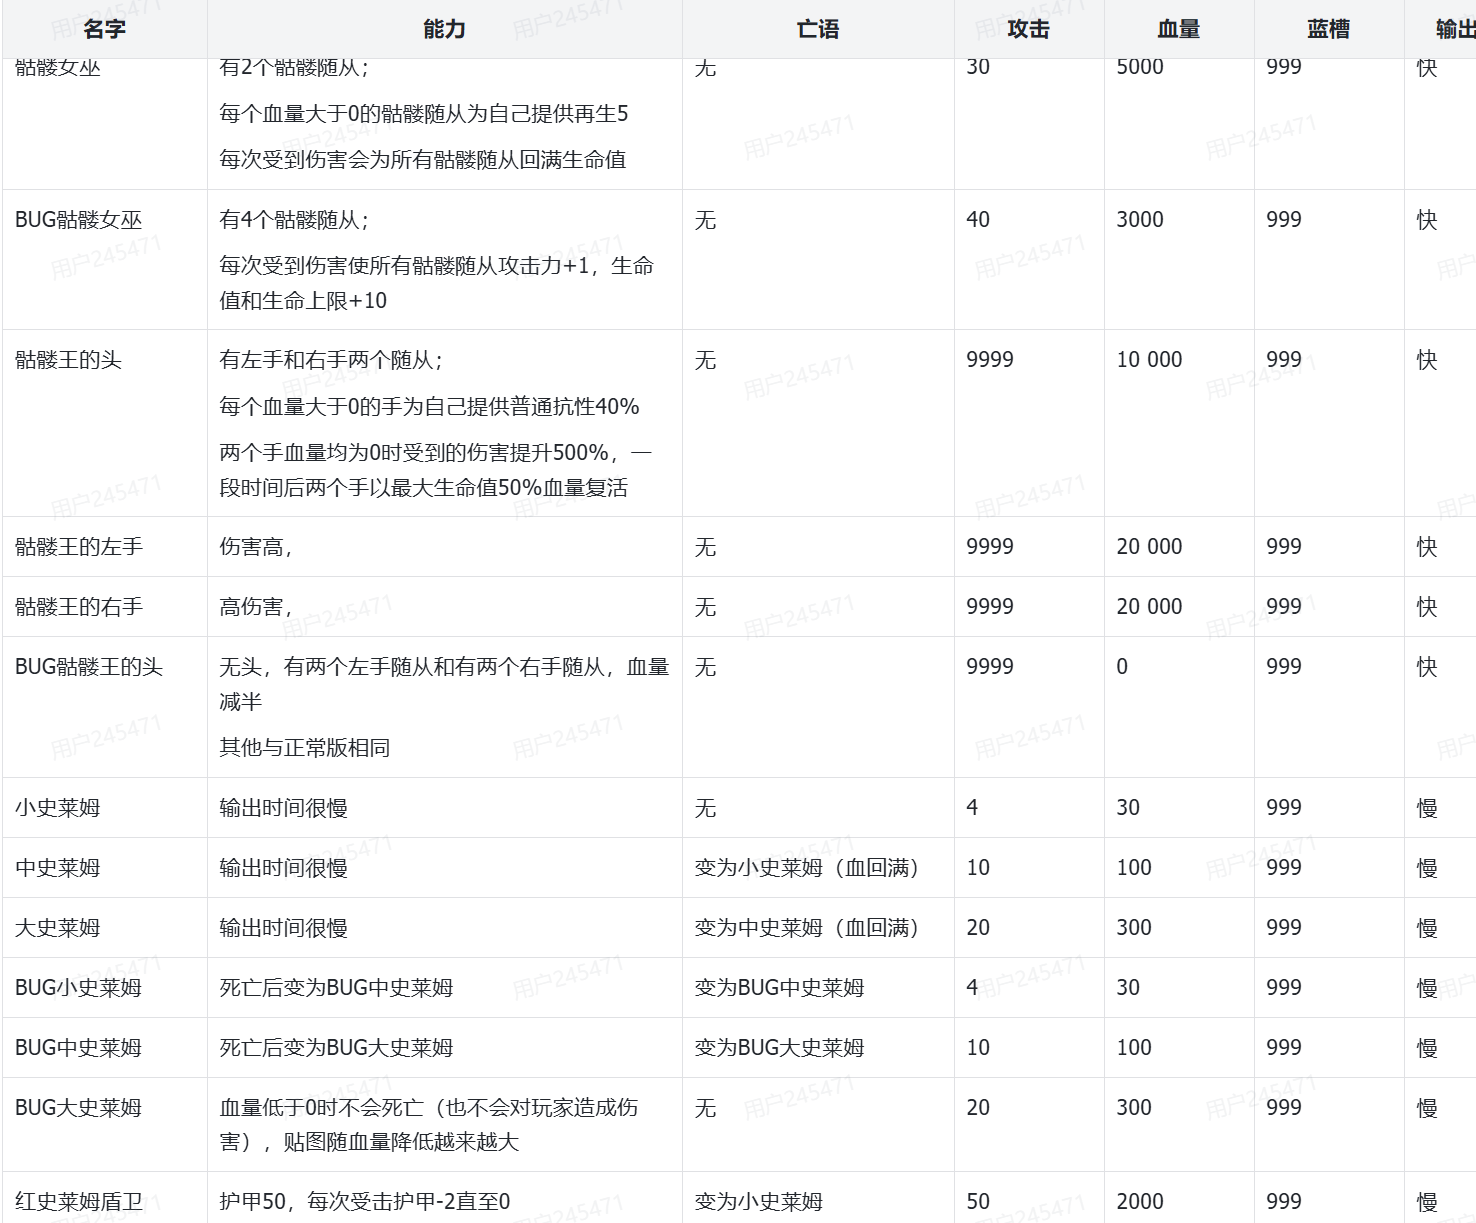This screenshot has width=1476, height=1223.
Task: Click the 10 000 health cell
Action: (1149, 360)
